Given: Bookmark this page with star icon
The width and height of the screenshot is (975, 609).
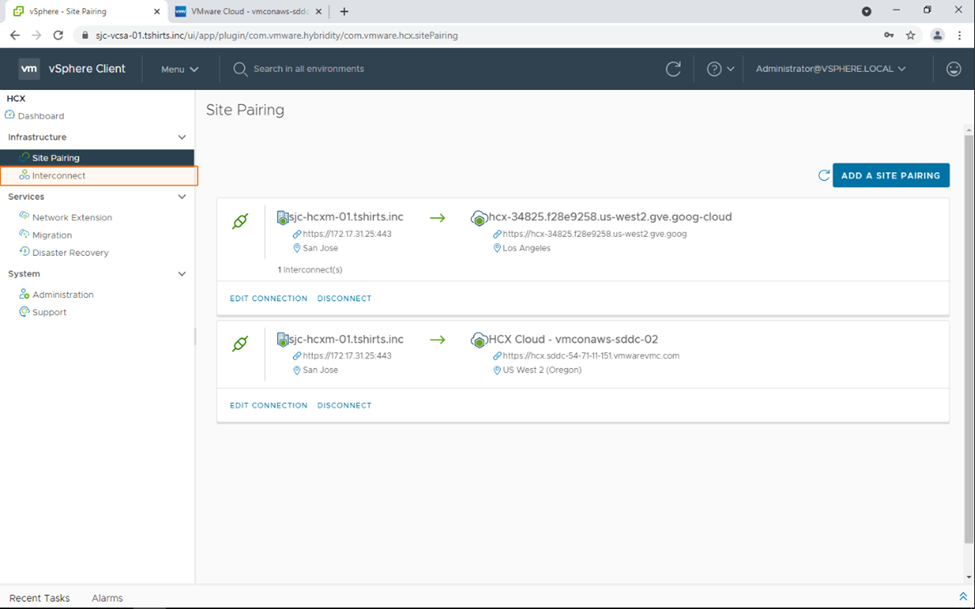Looking at the screenshot, I should [910, 35].
